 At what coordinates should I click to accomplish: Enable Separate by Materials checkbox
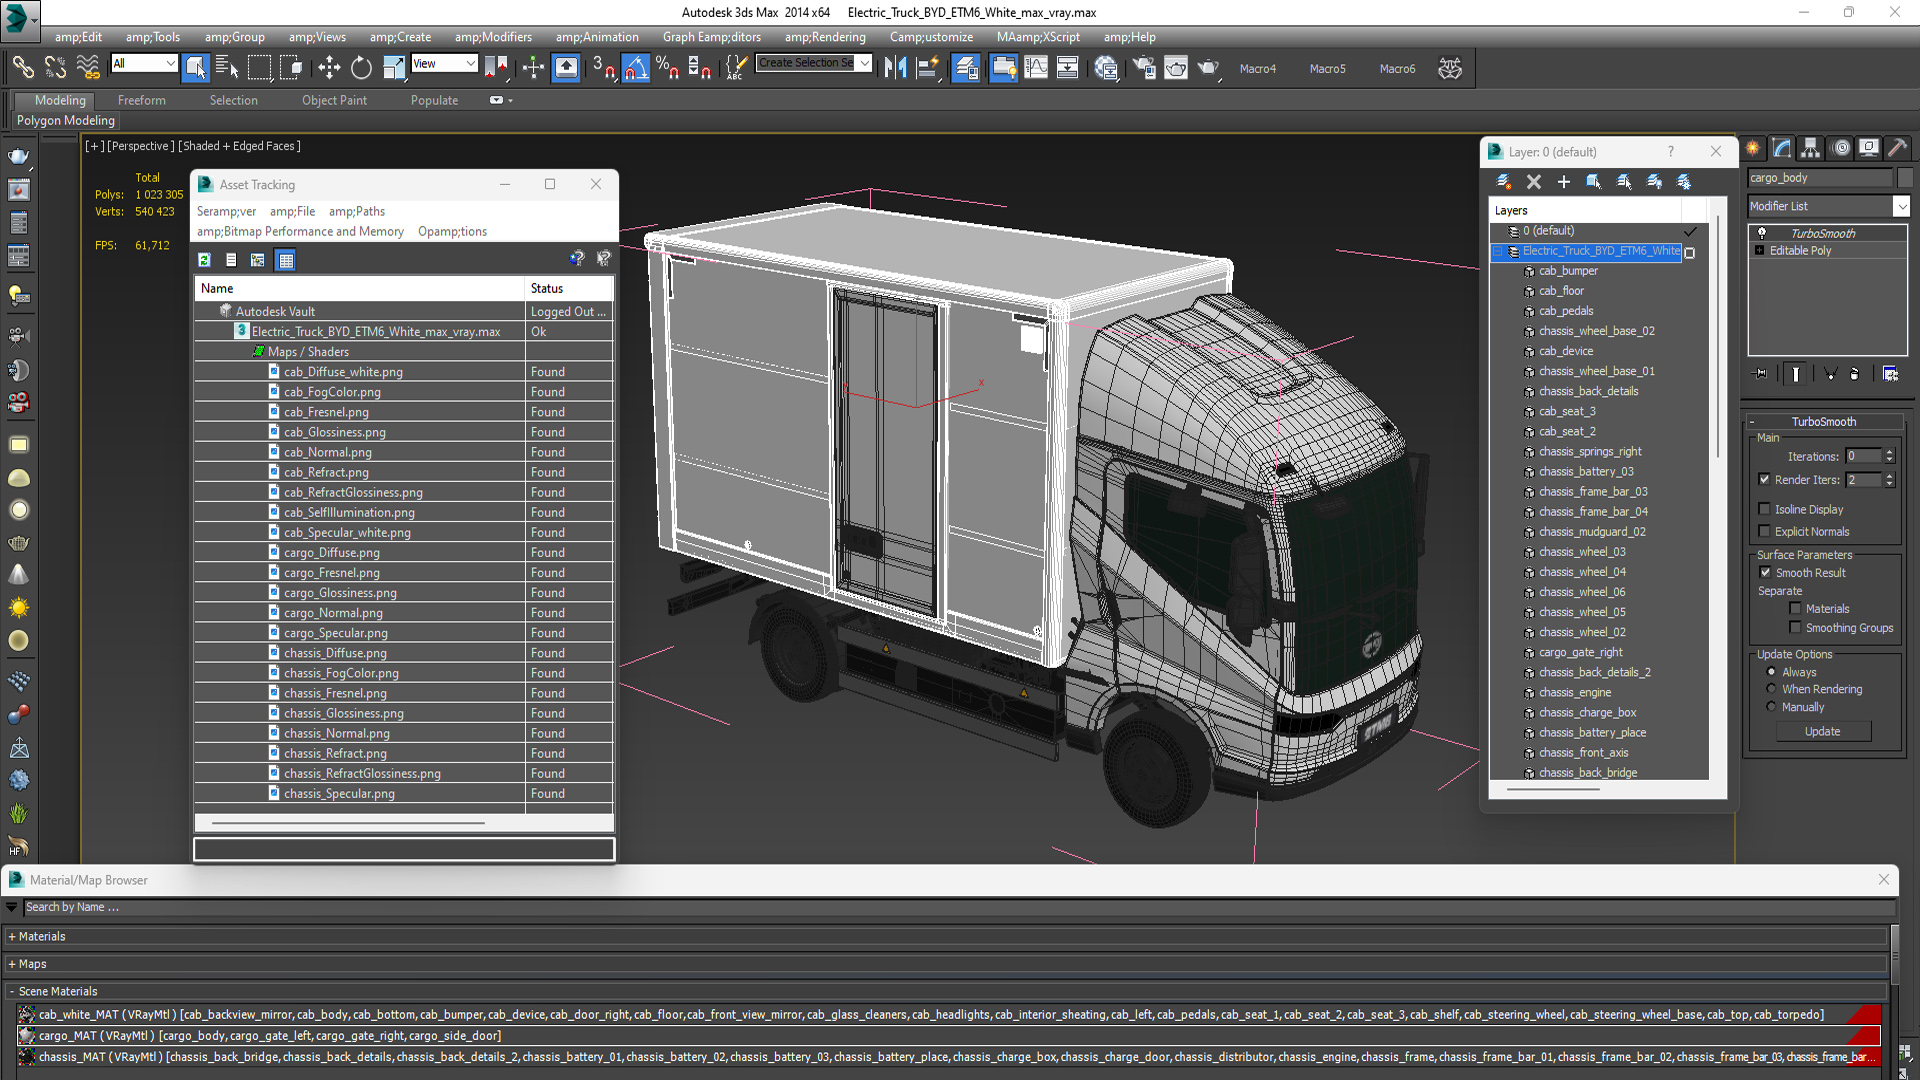tap(1795, 608)
